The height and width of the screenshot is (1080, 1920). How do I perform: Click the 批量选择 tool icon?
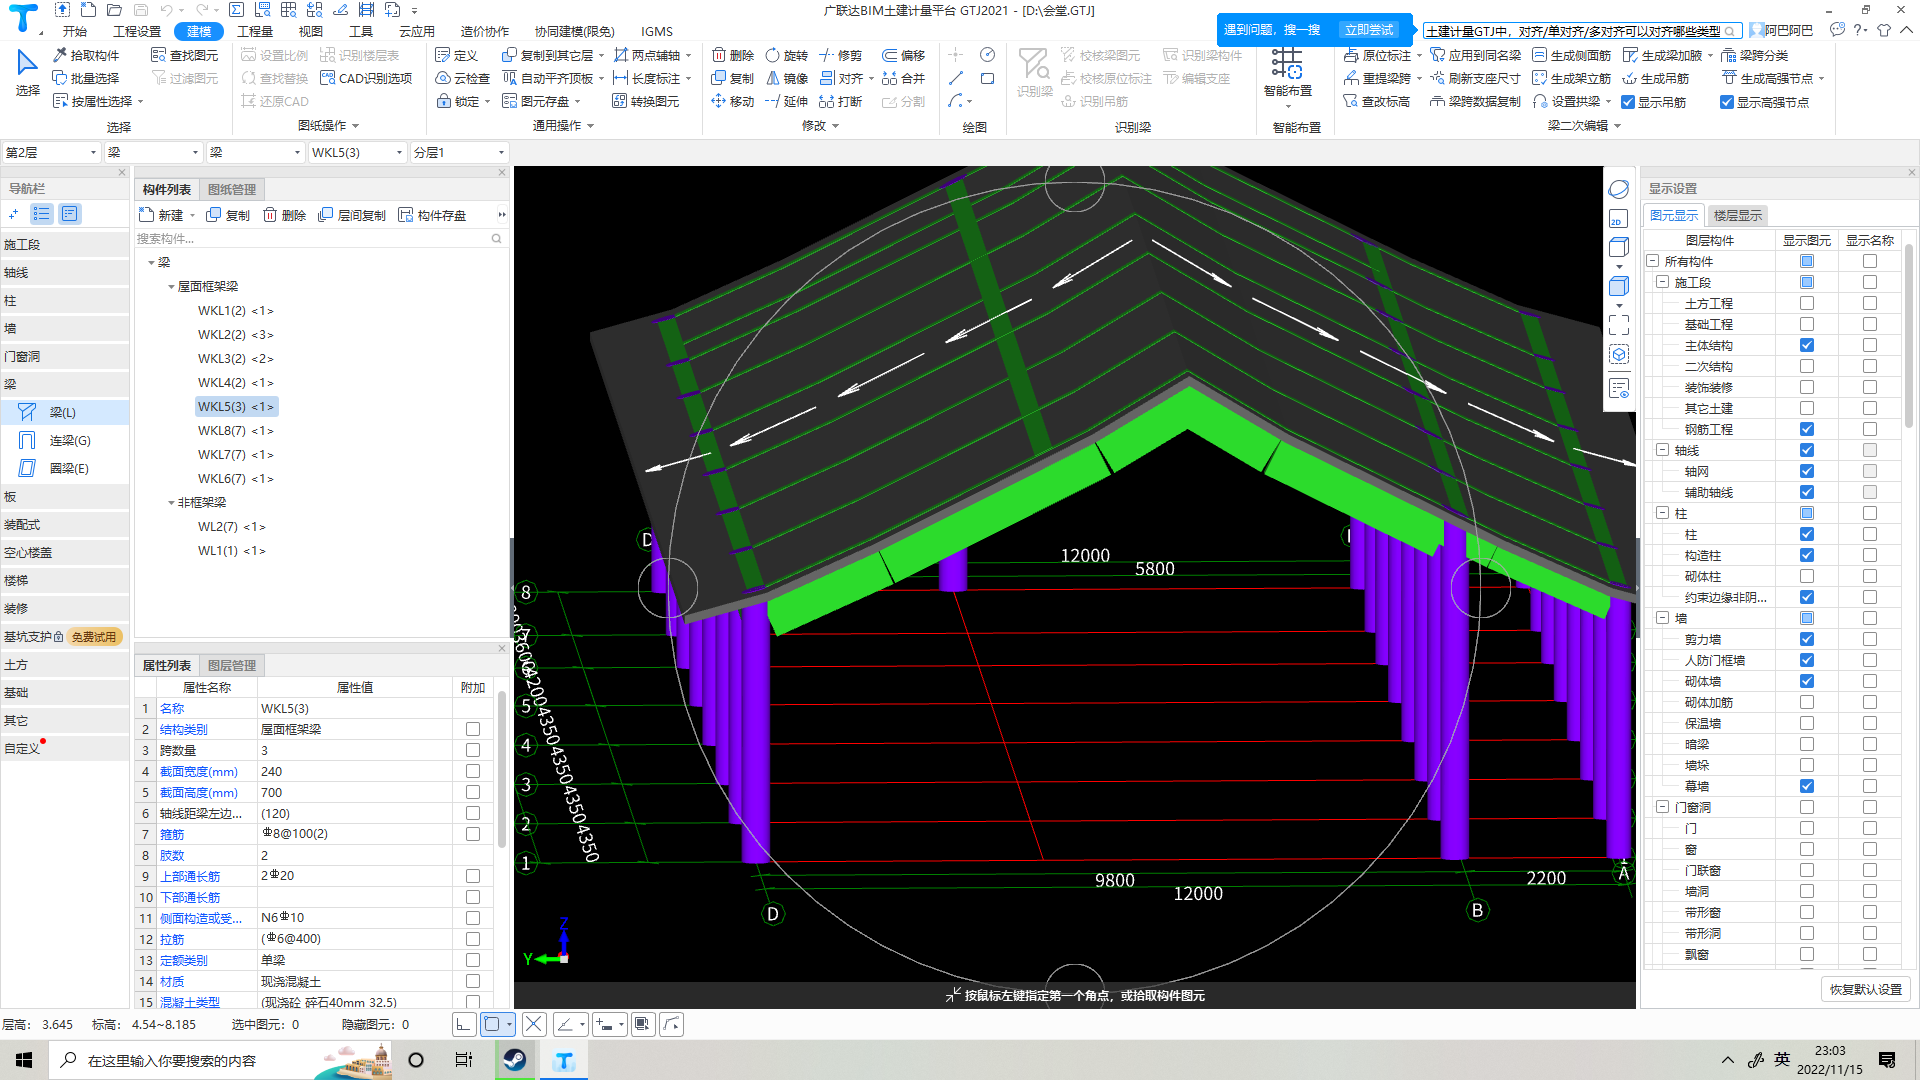point(60,78)
